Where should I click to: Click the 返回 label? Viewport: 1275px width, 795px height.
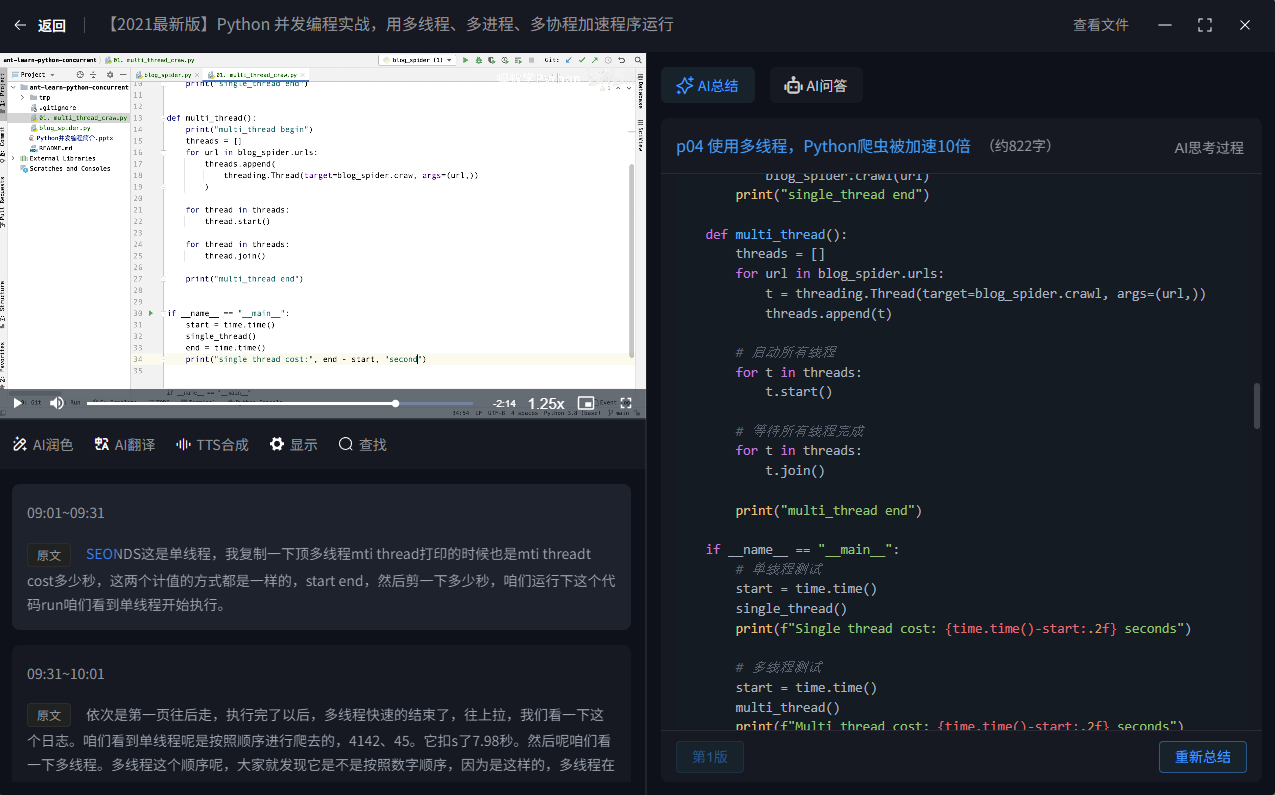(52, 25)
